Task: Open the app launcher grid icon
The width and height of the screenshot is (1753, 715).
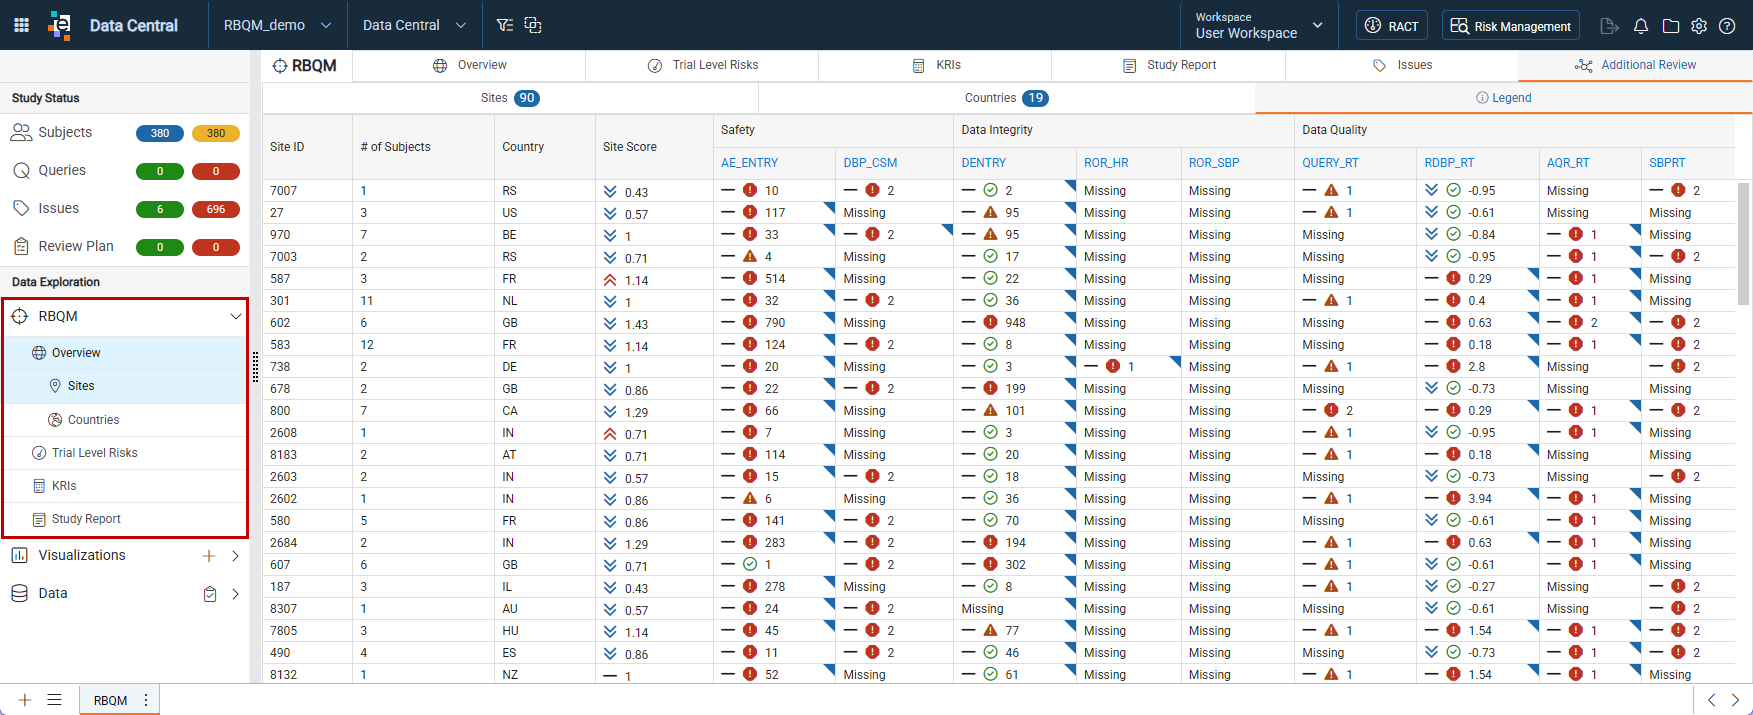Action: point(21,25)
